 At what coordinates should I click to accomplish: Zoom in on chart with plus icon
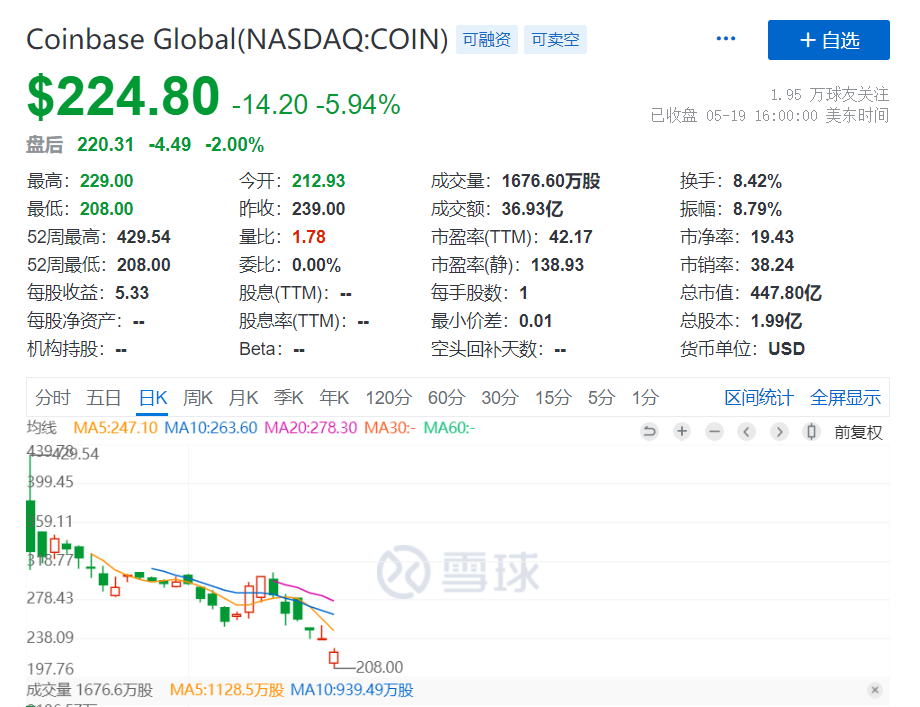(x=681, y=431)
